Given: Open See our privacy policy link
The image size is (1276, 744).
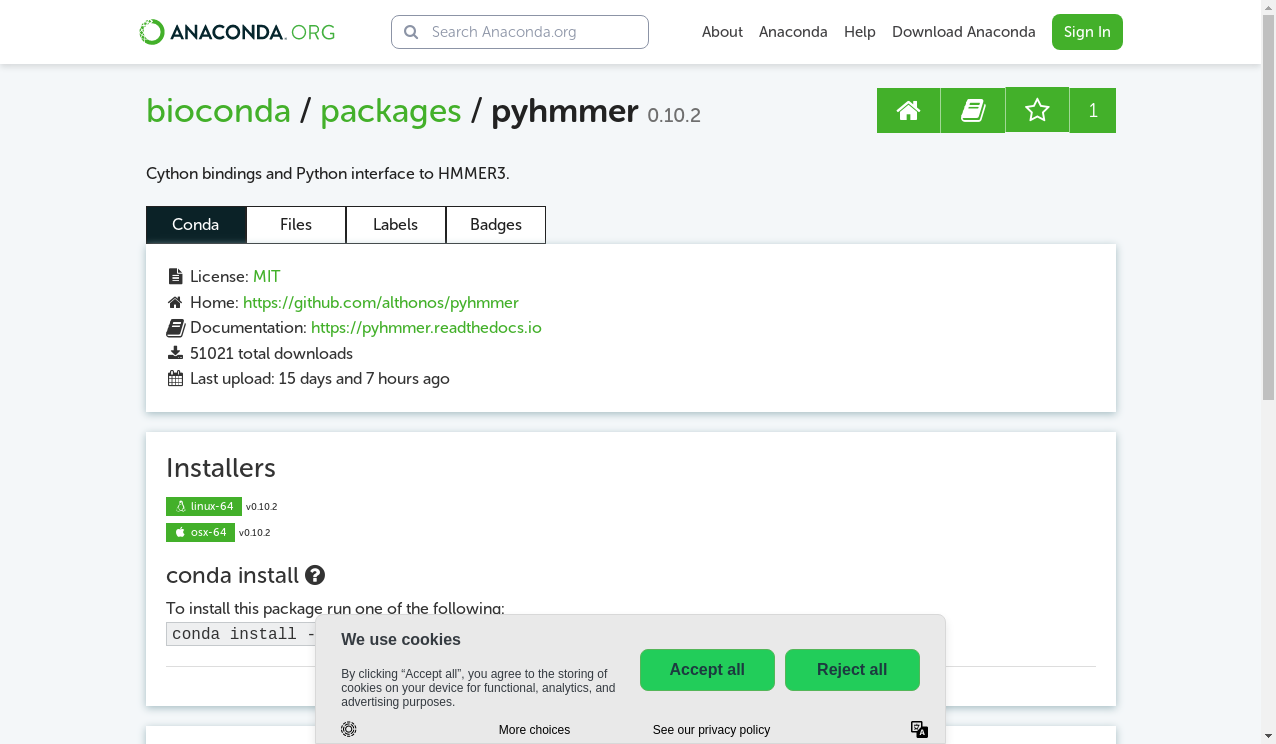Looking at the screenshot, I should [711, 730].
